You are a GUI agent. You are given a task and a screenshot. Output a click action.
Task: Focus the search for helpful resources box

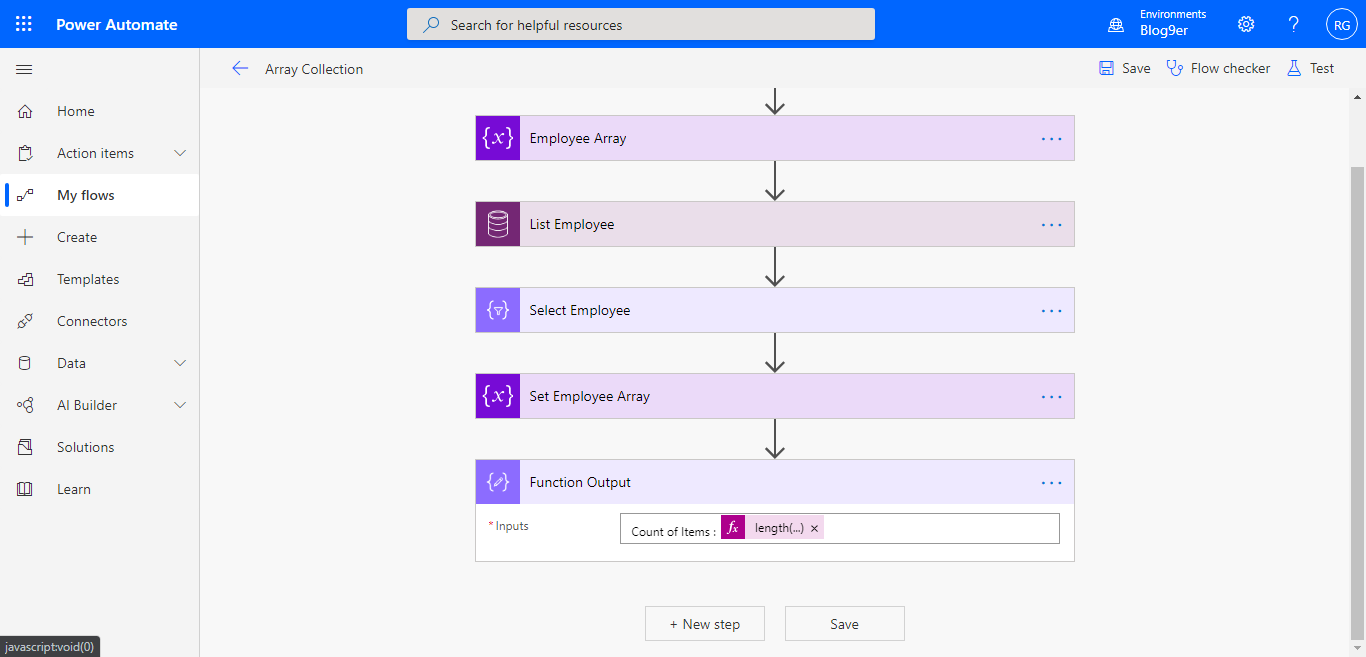(x=641, y=24)
